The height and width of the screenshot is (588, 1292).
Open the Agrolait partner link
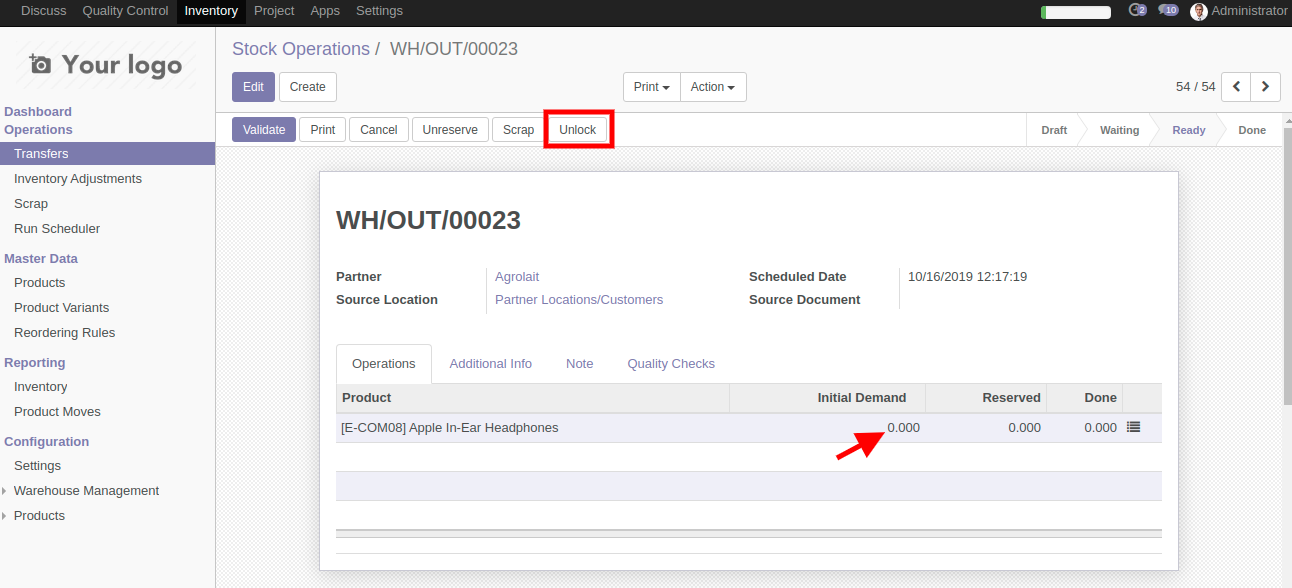click(517, 277)
